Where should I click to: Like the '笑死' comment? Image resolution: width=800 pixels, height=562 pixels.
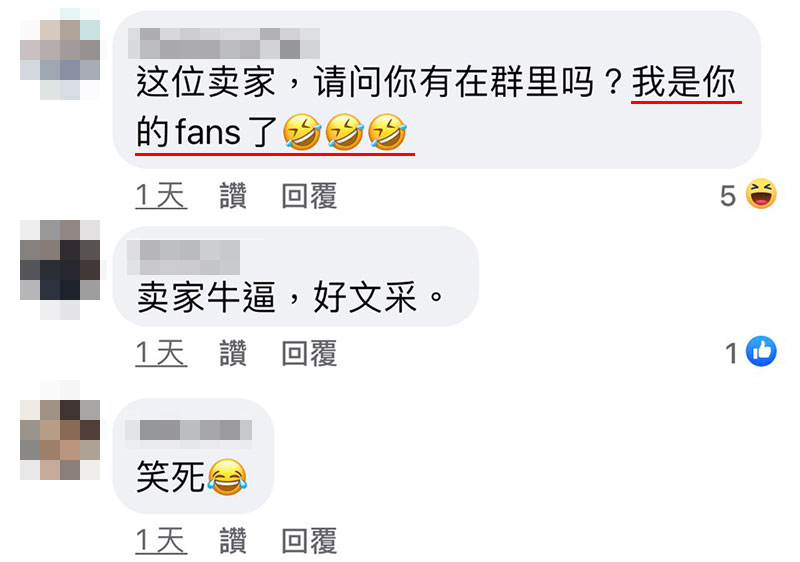[x=233, y=541]
